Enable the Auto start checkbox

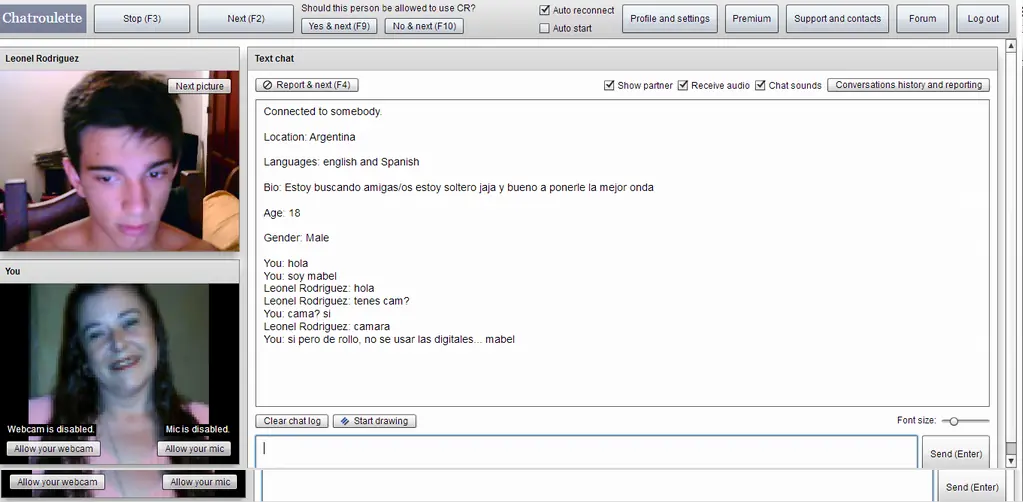pyautogui.click(x=545, y=28)
